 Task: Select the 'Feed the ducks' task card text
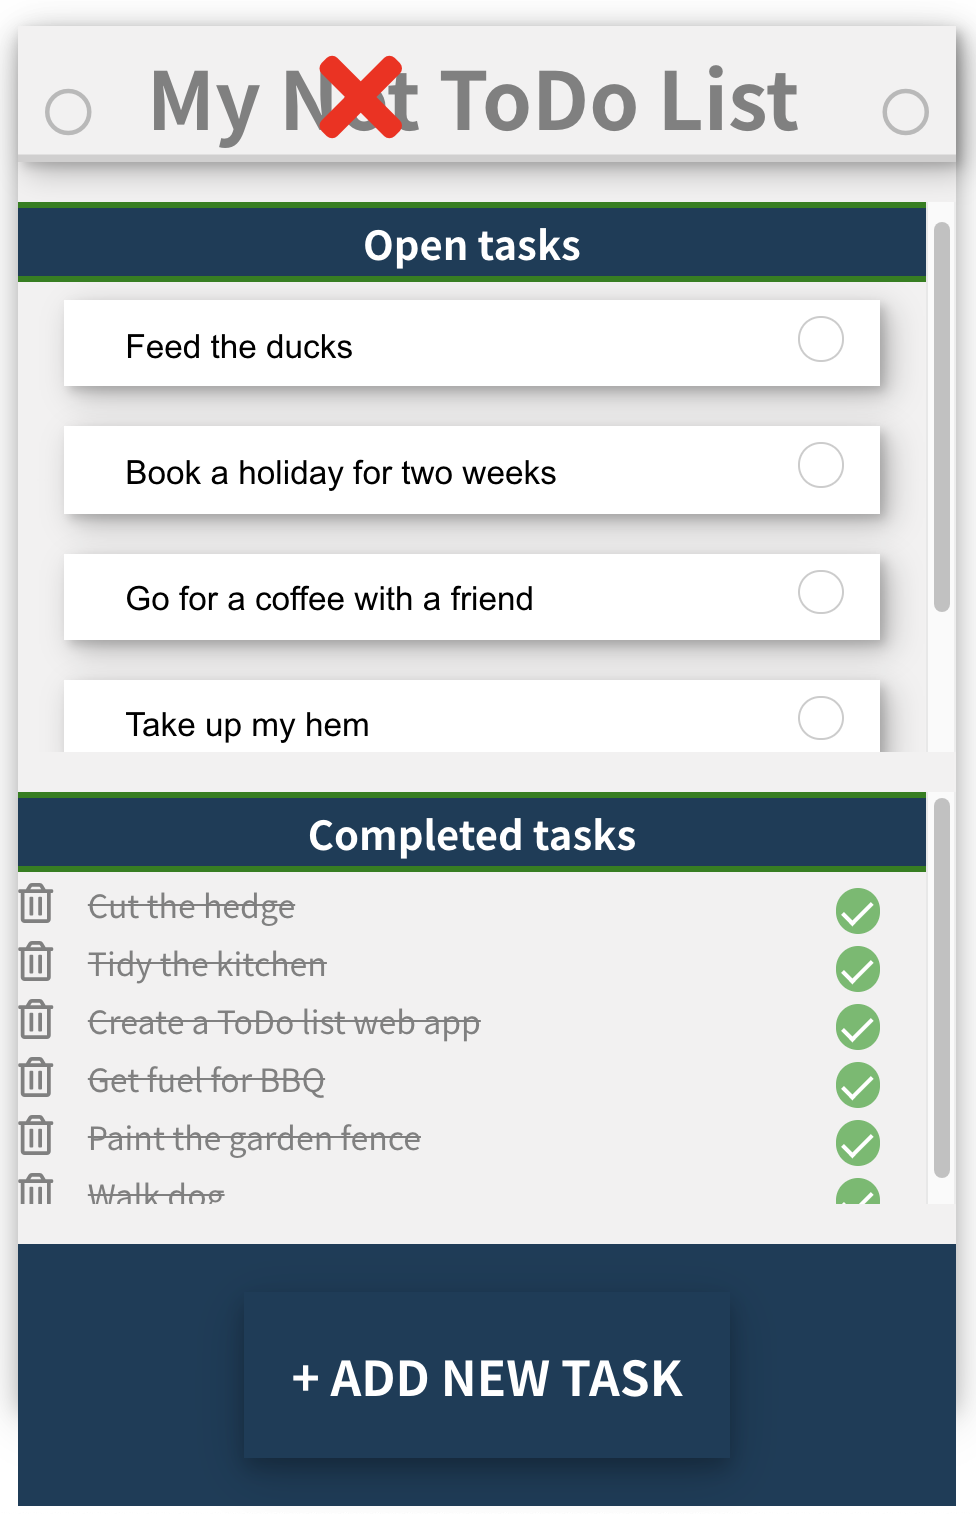tap(239, 347)
